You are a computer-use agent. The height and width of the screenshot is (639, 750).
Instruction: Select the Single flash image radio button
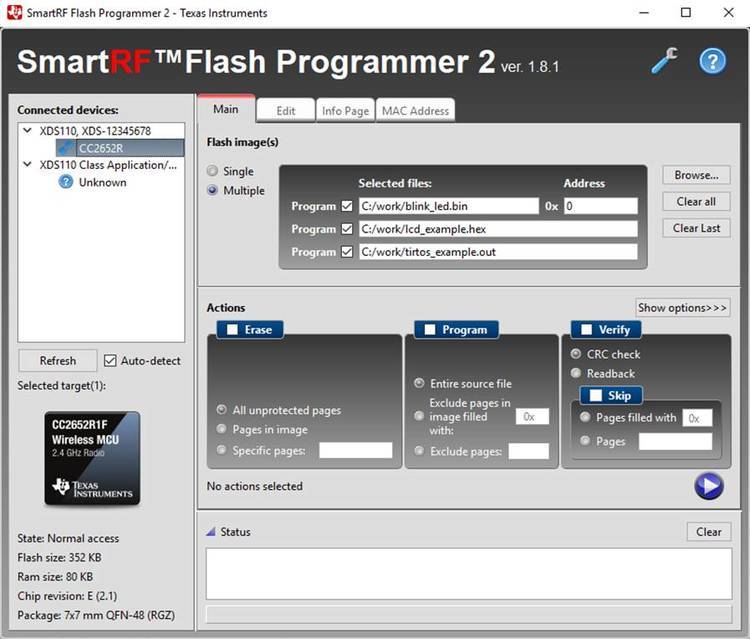pyautogui.click(x=212, y=171)
